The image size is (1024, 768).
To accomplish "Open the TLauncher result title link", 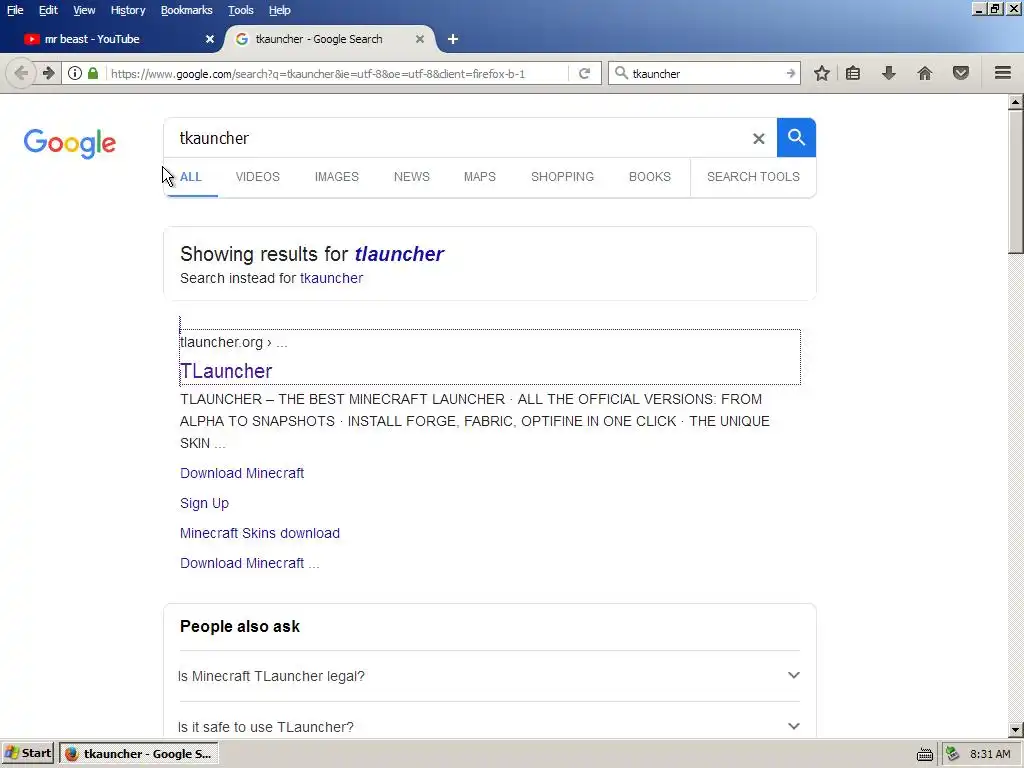I will 226,371.
